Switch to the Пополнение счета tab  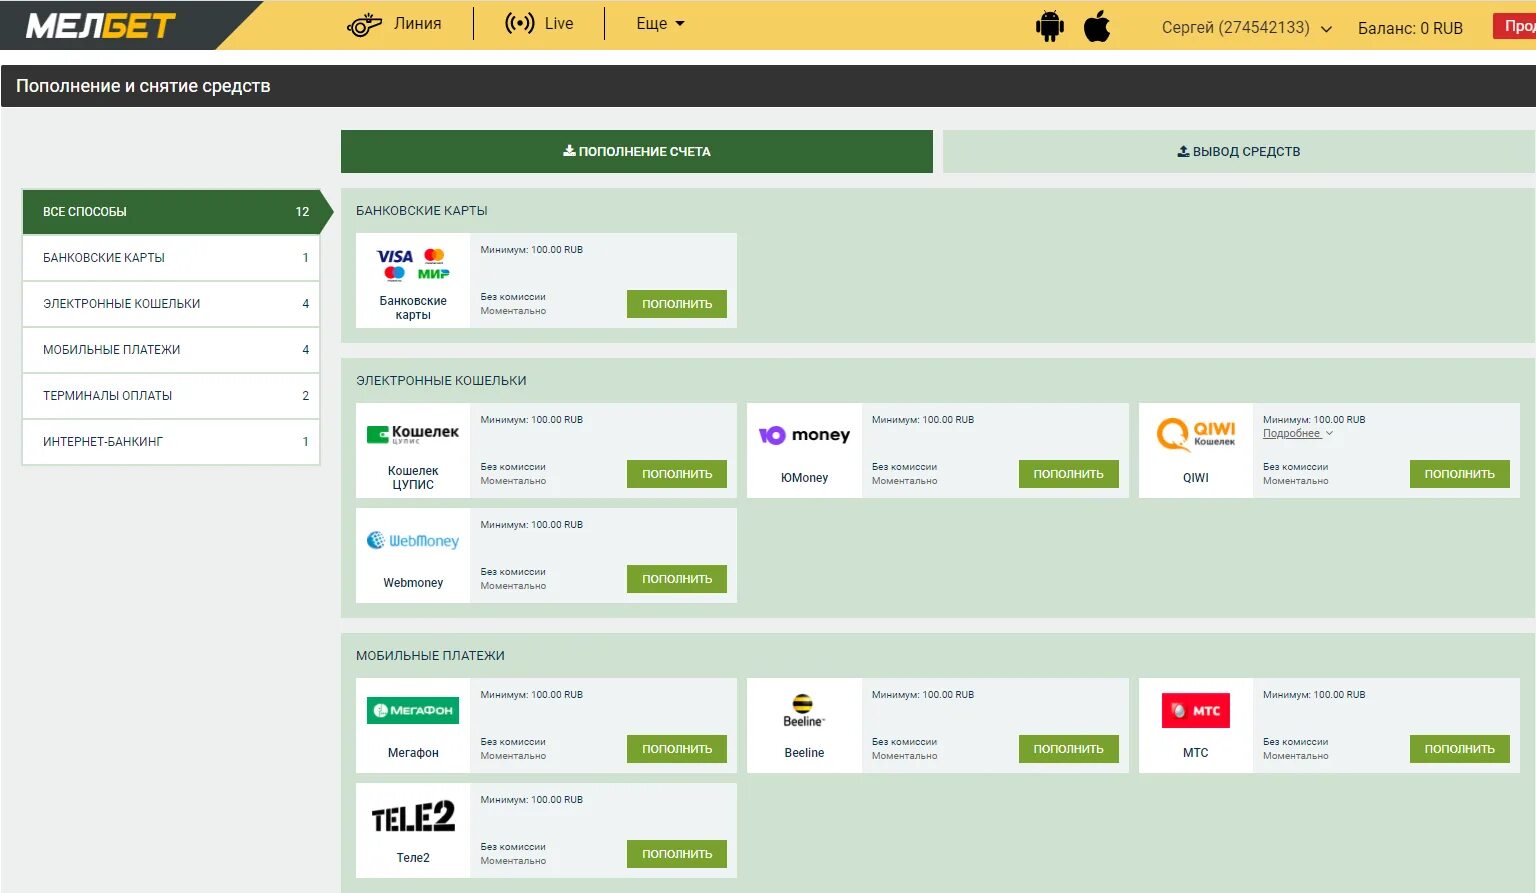click(x=637, y=151)
